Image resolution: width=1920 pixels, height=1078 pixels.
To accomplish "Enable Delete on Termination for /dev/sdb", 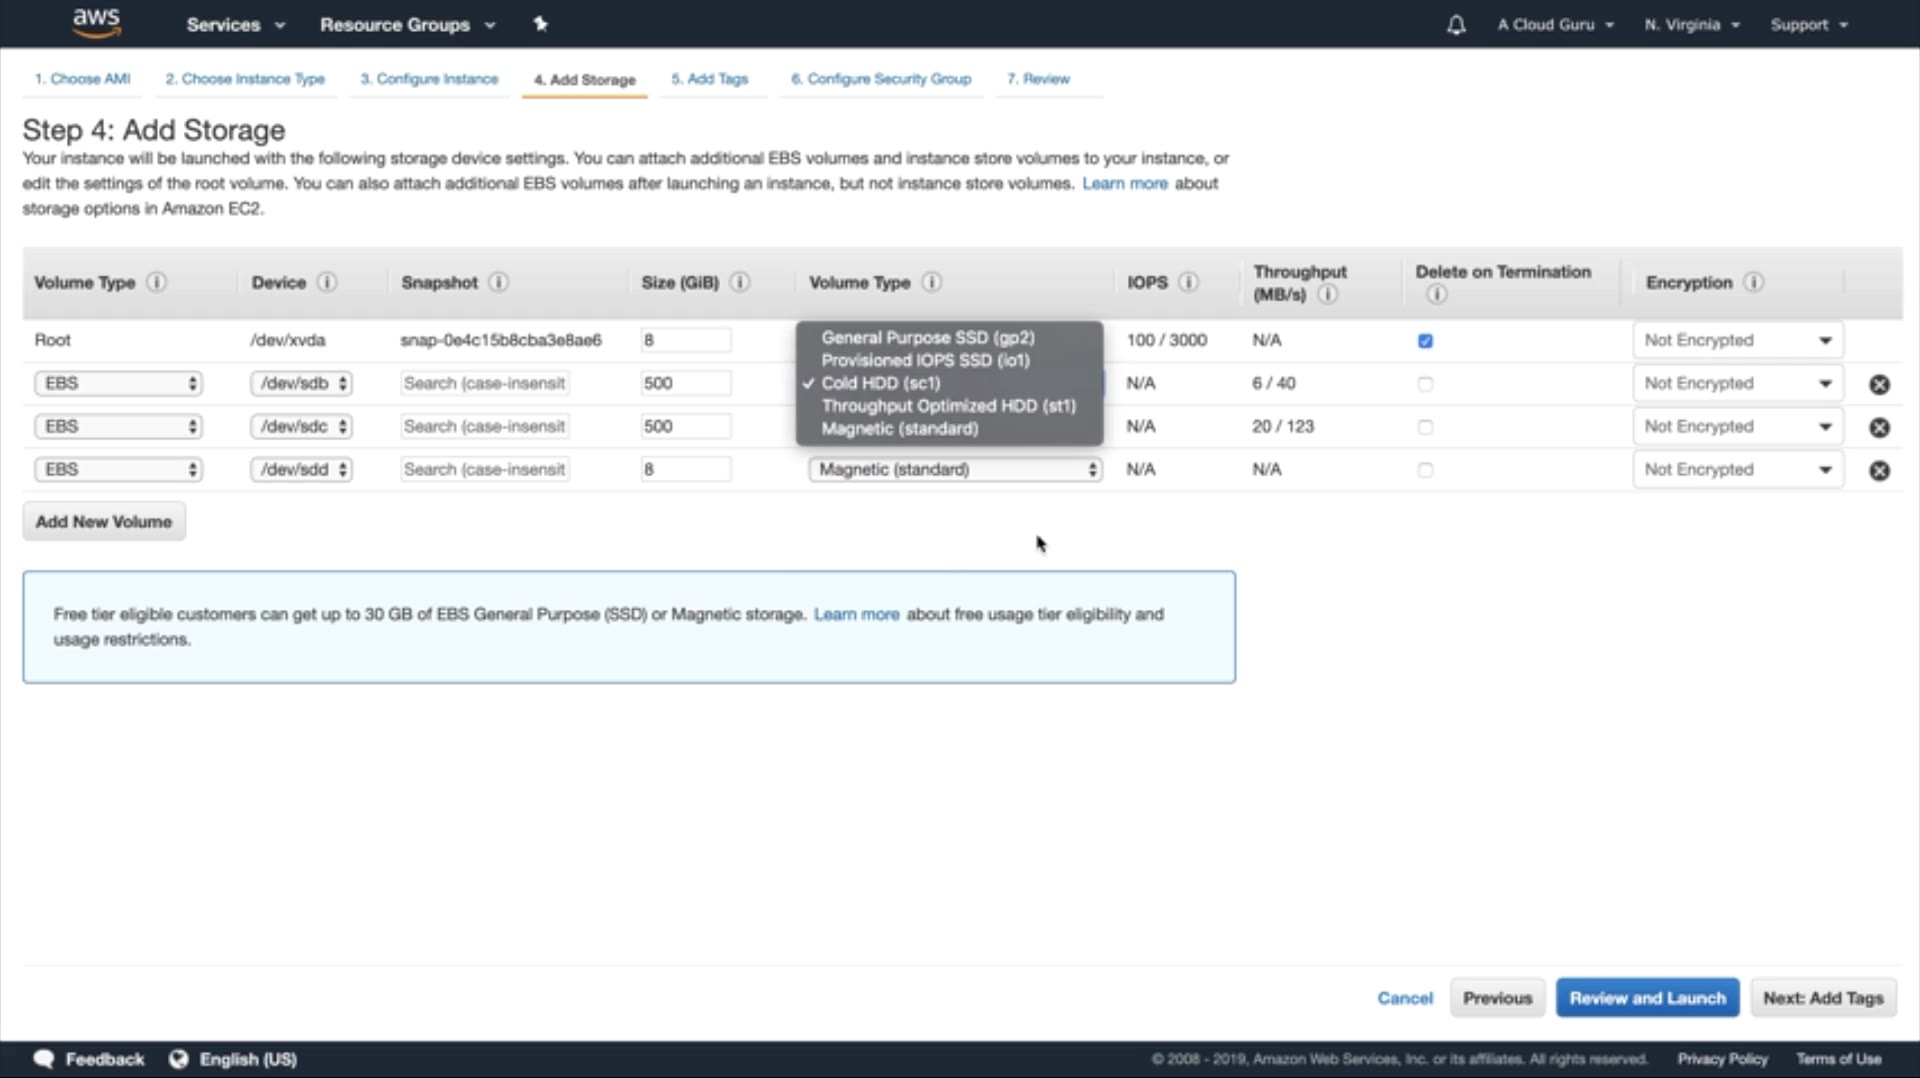I will click(1425, 384).
